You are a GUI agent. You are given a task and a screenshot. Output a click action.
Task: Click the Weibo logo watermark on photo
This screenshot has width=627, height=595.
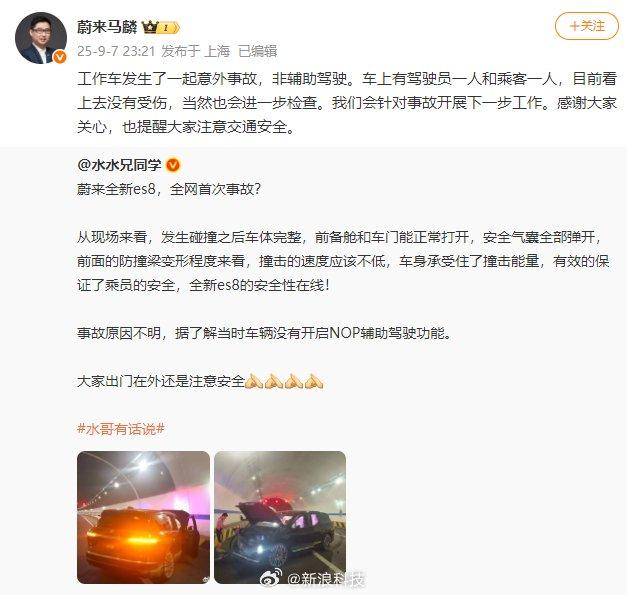pyautogui.click(x=271, y=577)
